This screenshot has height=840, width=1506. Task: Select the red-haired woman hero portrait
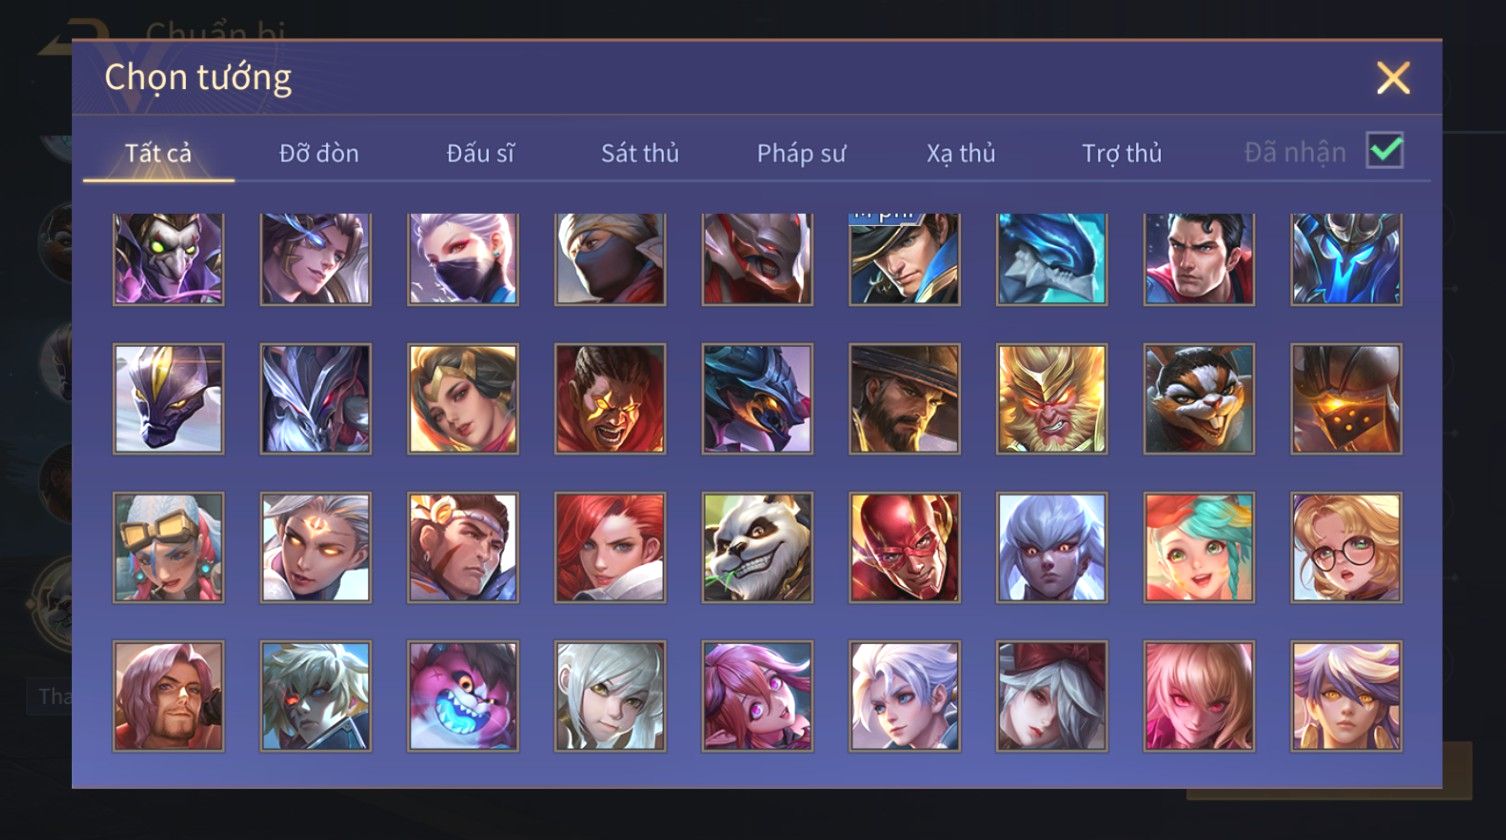tap(610, 547)
